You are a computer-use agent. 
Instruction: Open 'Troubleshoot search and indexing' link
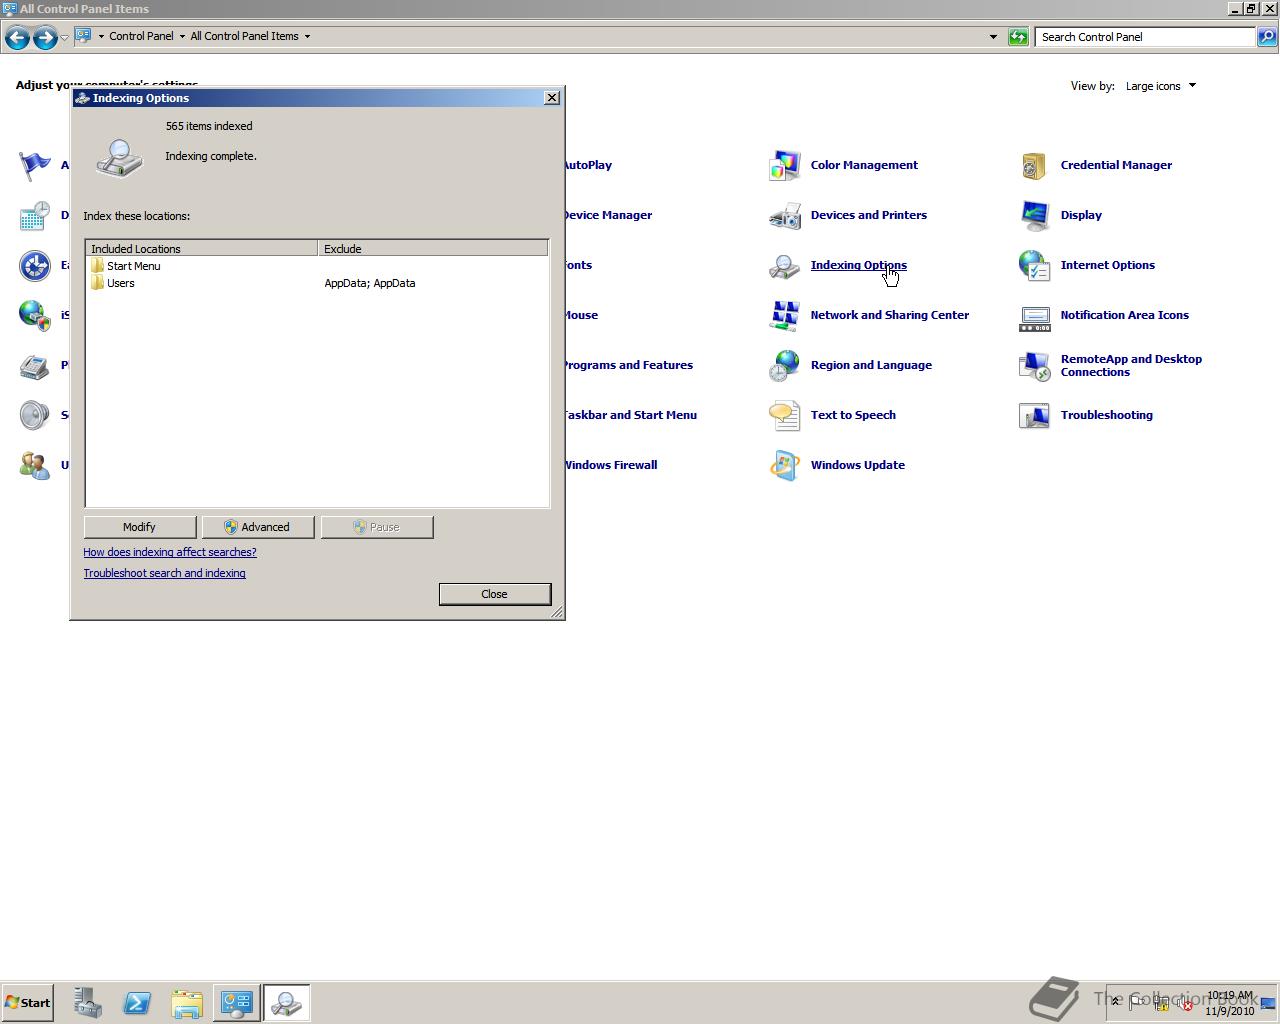(165, 573)
